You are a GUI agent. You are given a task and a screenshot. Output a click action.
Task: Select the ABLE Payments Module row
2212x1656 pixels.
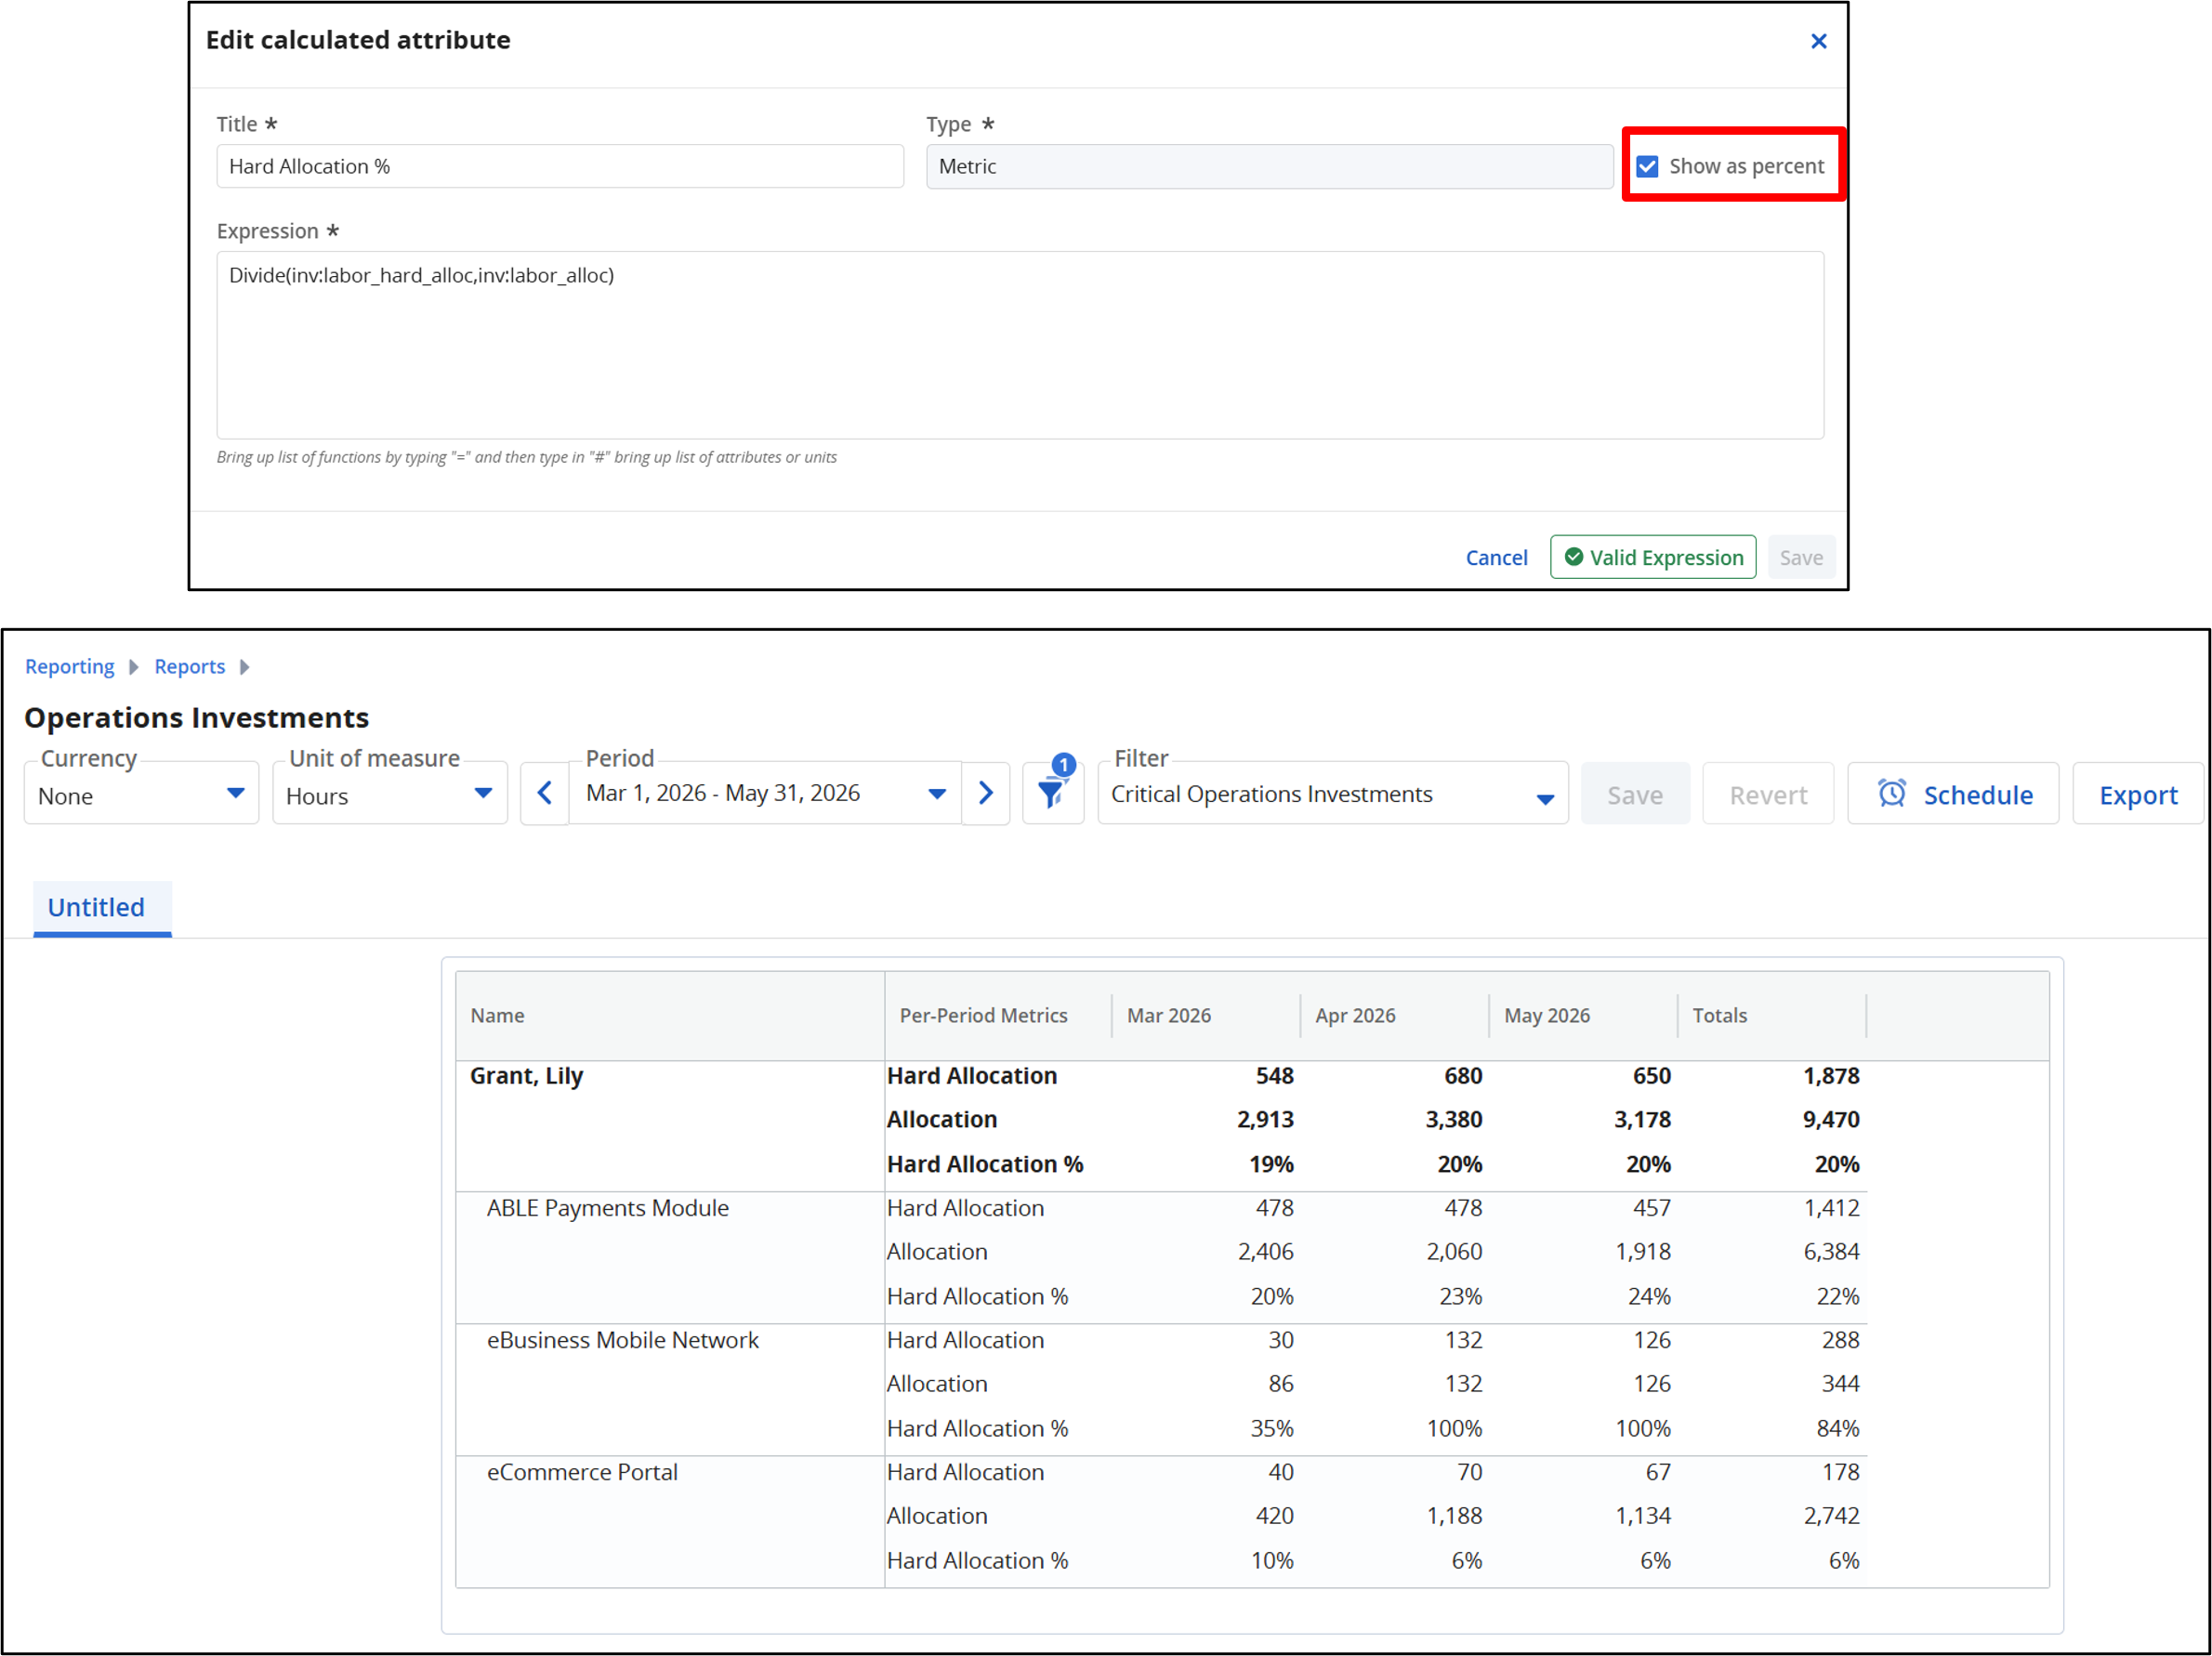pos(607,1208)
